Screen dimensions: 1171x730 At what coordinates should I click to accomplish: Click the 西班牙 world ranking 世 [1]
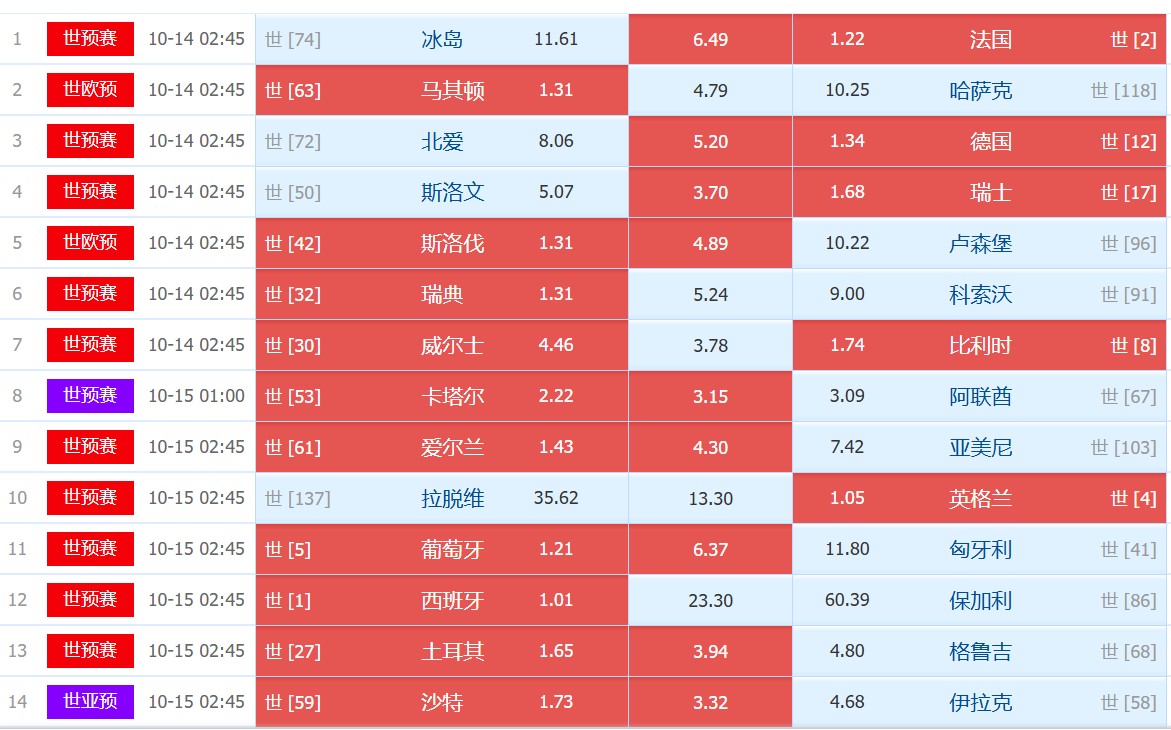pyautogui.click(x=288, y=601)
